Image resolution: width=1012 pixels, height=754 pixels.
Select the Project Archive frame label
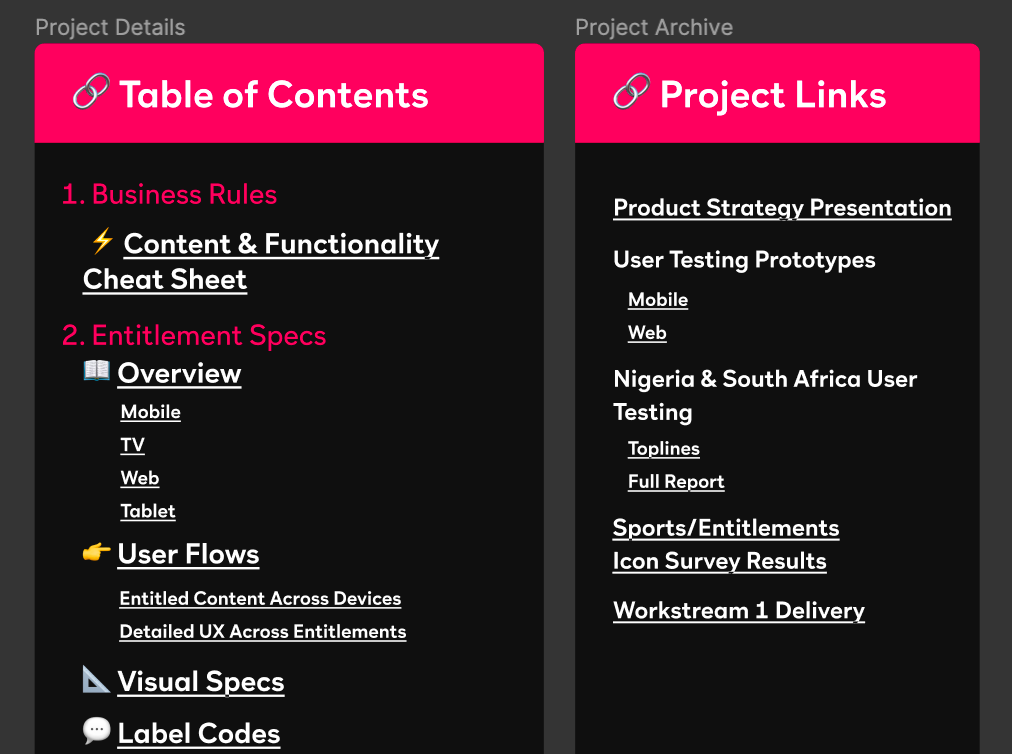pos(654,27)
